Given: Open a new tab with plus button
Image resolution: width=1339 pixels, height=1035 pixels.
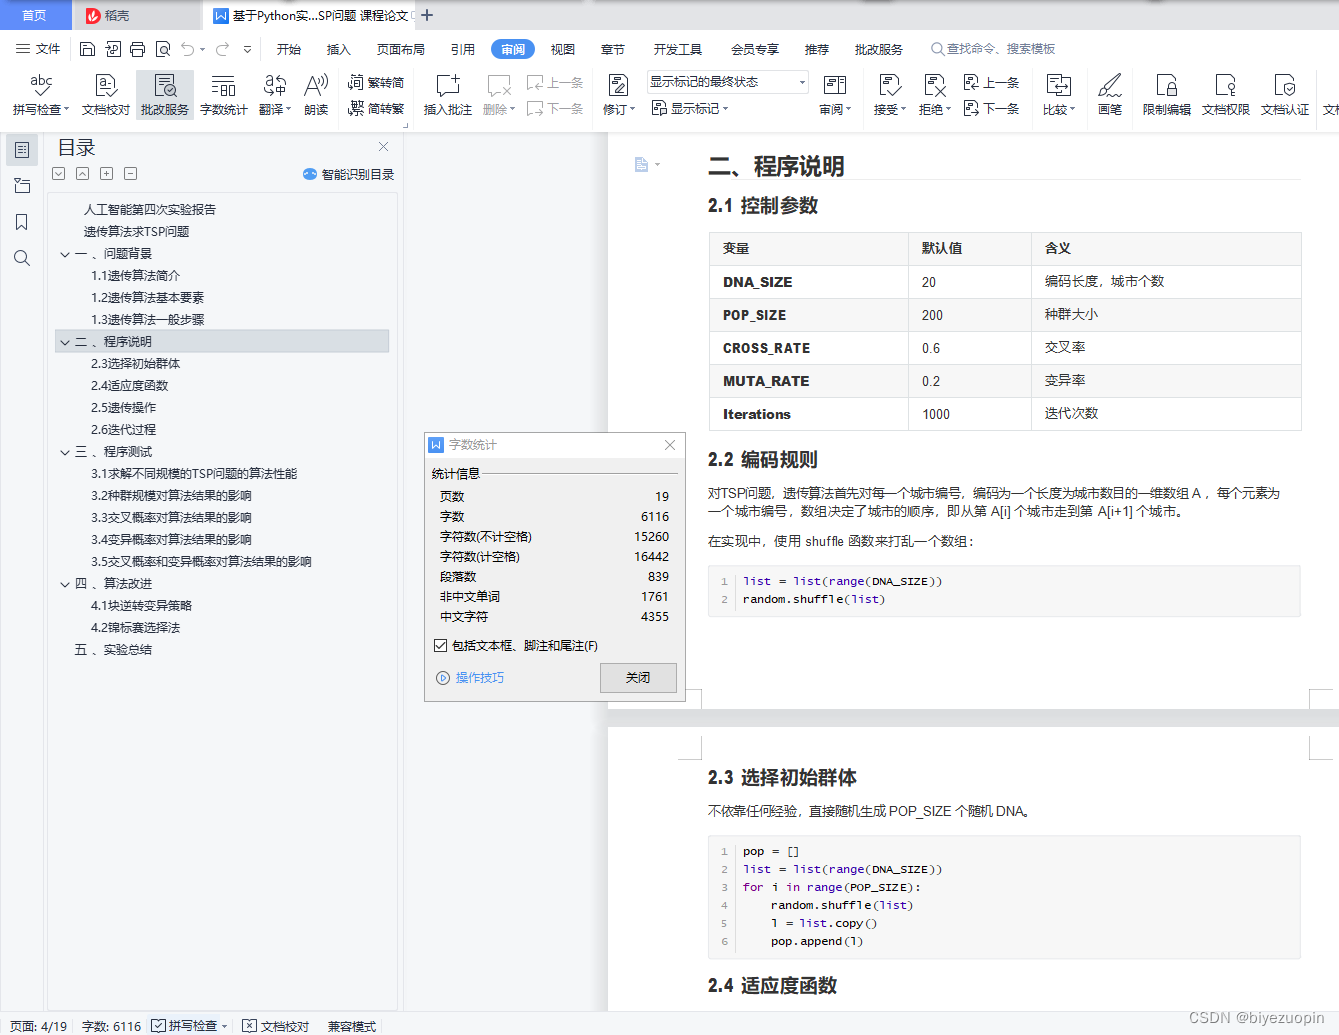Looking at the screenshot, I should pyautogui.click(x=427, y=15).
